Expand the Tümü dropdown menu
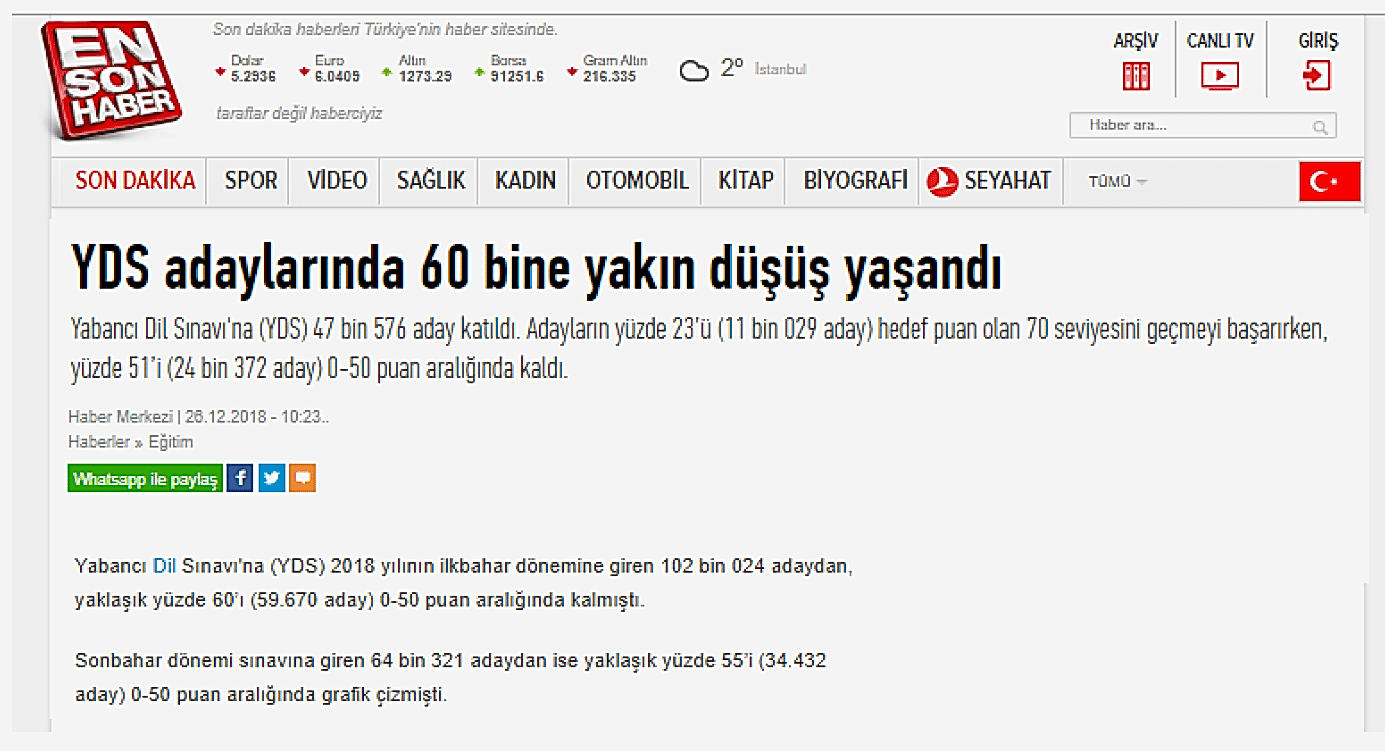Image resolution: width=1385 pixels, height=751 pixels. click(x=1117, y=181)
